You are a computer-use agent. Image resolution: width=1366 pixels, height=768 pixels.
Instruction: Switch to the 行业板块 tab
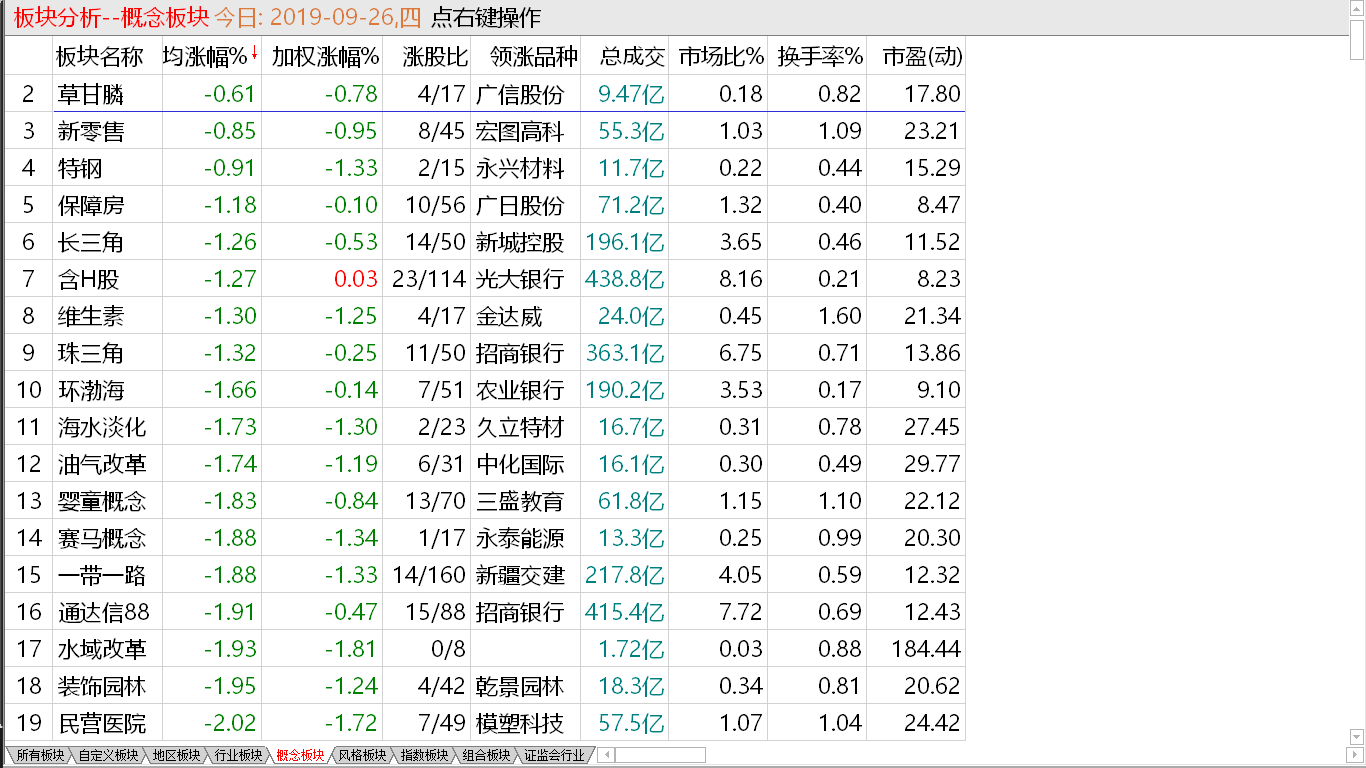click(x=238, y=755)
